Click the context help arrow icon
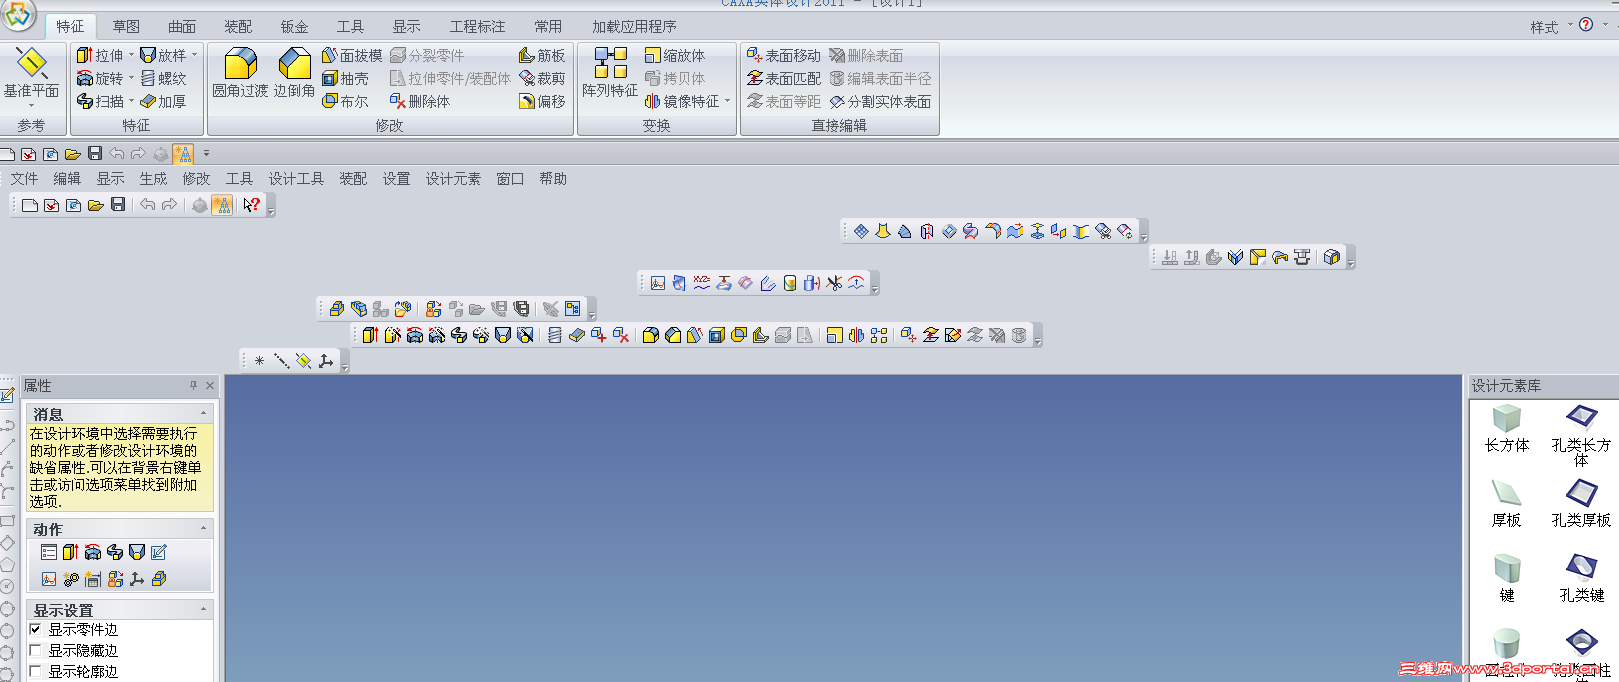The image size is (1619, 682). click(x=251, y=205)
